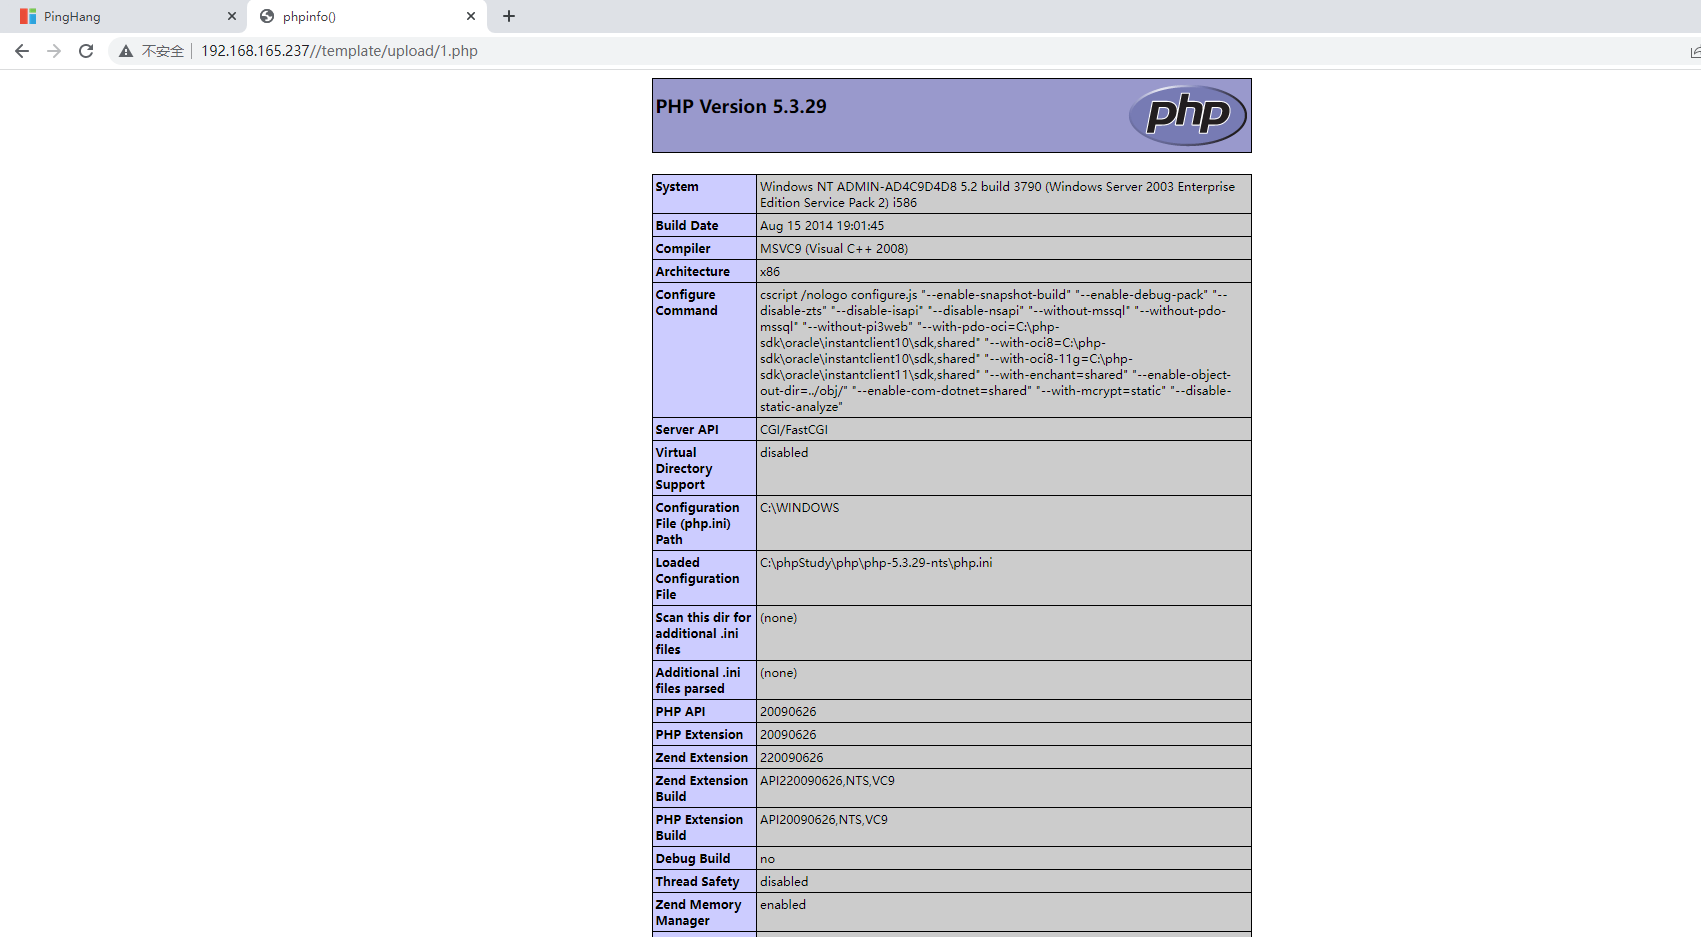This screenshot has height=937, width=1701.
Task: Select the "PHP Extension Build" label
Action: (x=700, y=828)
